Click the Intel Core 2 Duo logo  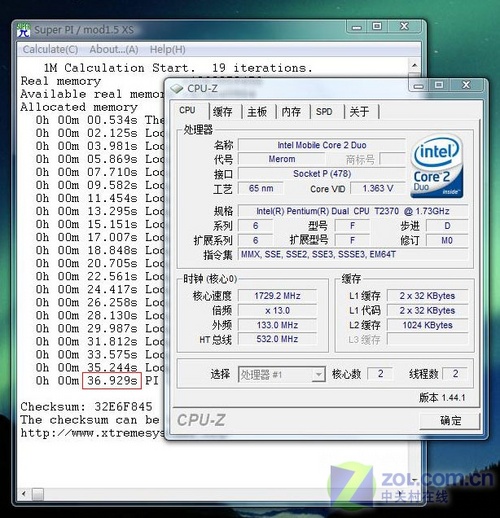click(x=436, y=166)
